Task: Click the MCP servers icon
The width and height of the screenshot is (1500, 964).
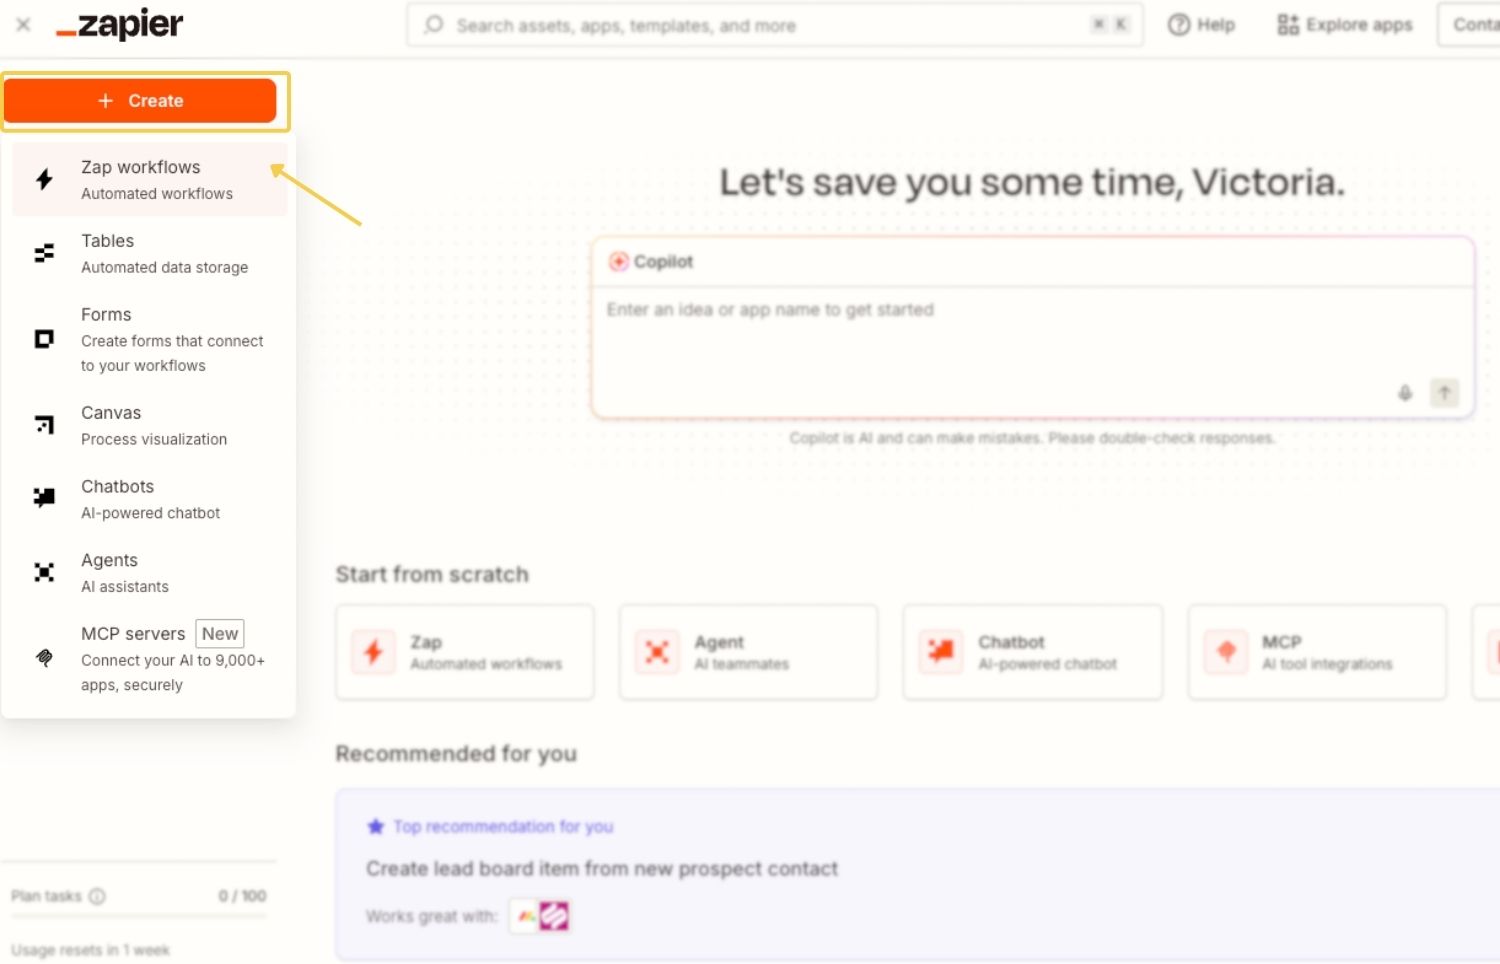Action: (44, 658)
